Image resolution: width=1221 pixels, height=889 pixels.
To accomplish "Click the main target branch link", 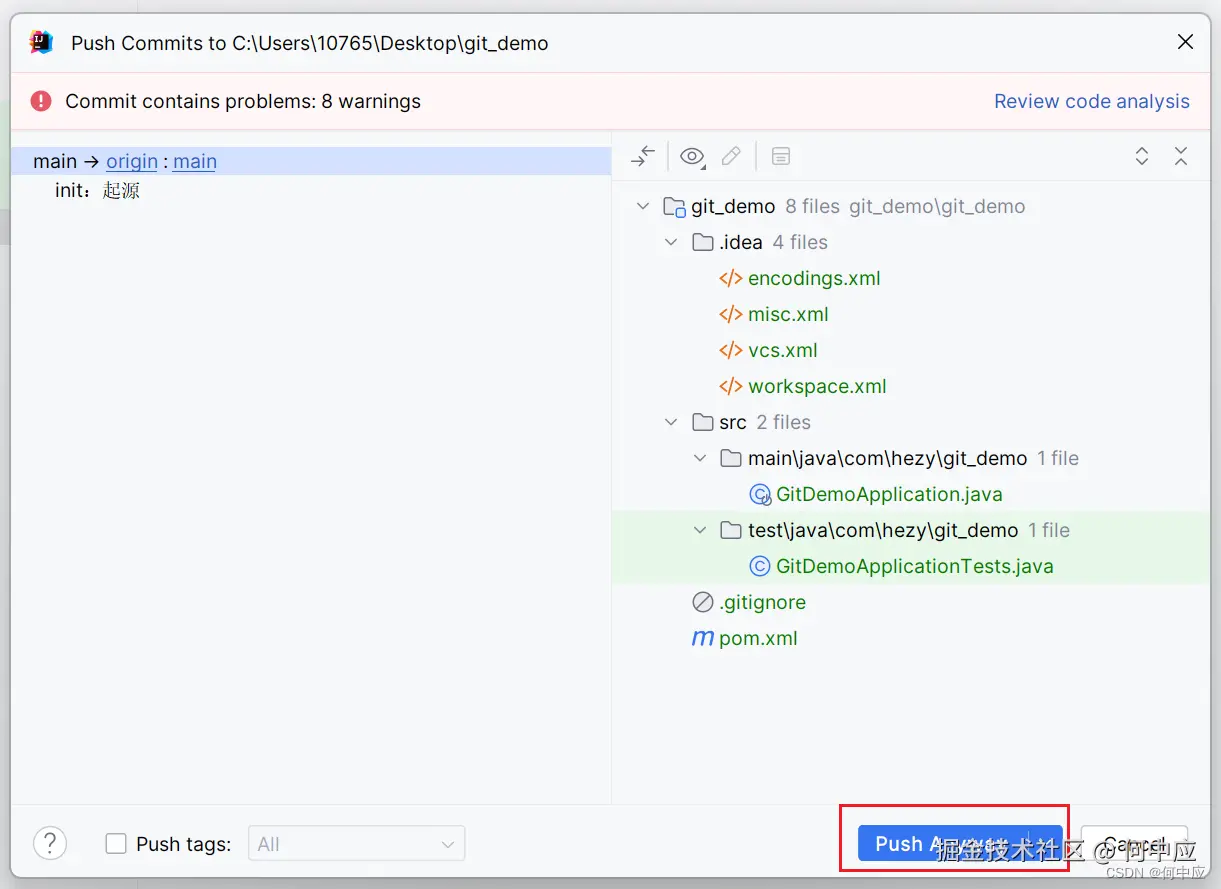I will 195,161.
